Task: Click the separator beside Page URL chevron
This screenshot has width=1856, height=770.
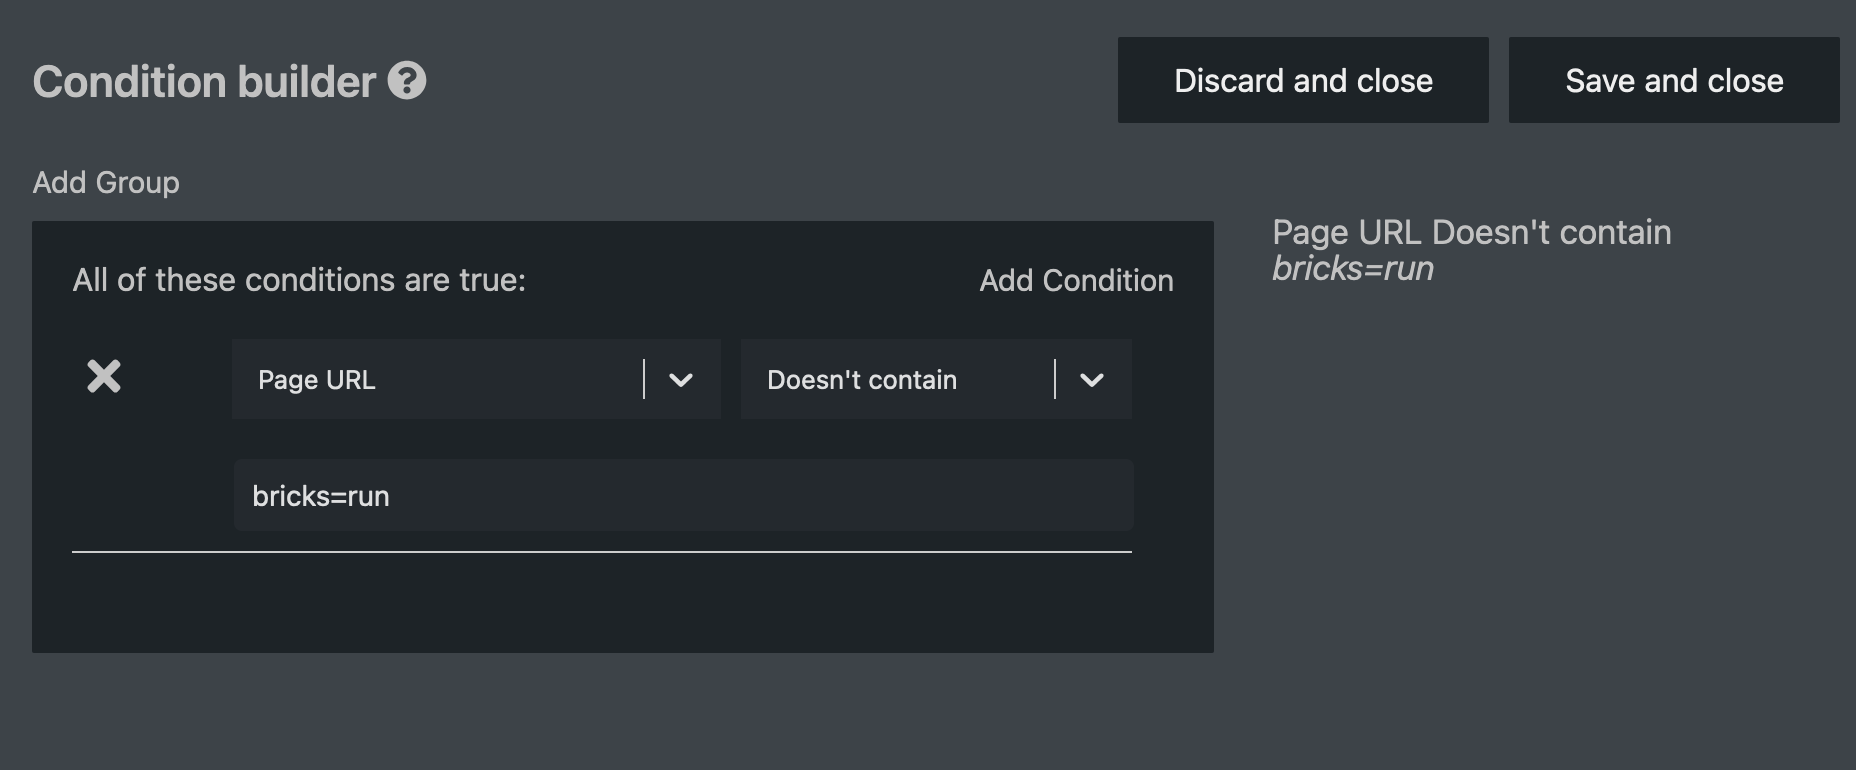Action: 644,379
